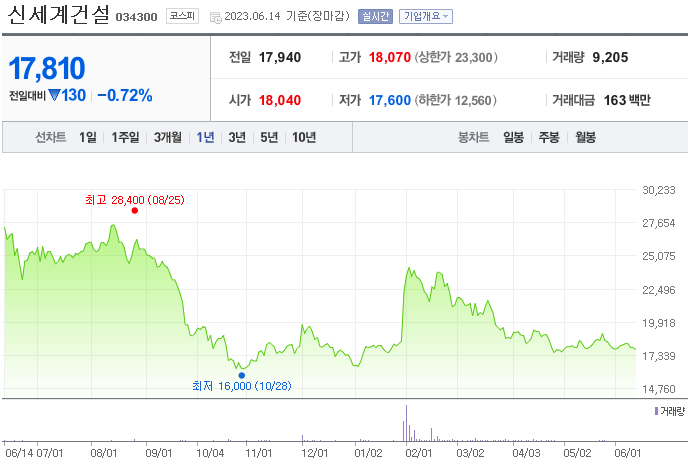The width and height of the screenshot is (688, 466).
Task: Click the -0.72% change rate
Action: click(125, 95)
